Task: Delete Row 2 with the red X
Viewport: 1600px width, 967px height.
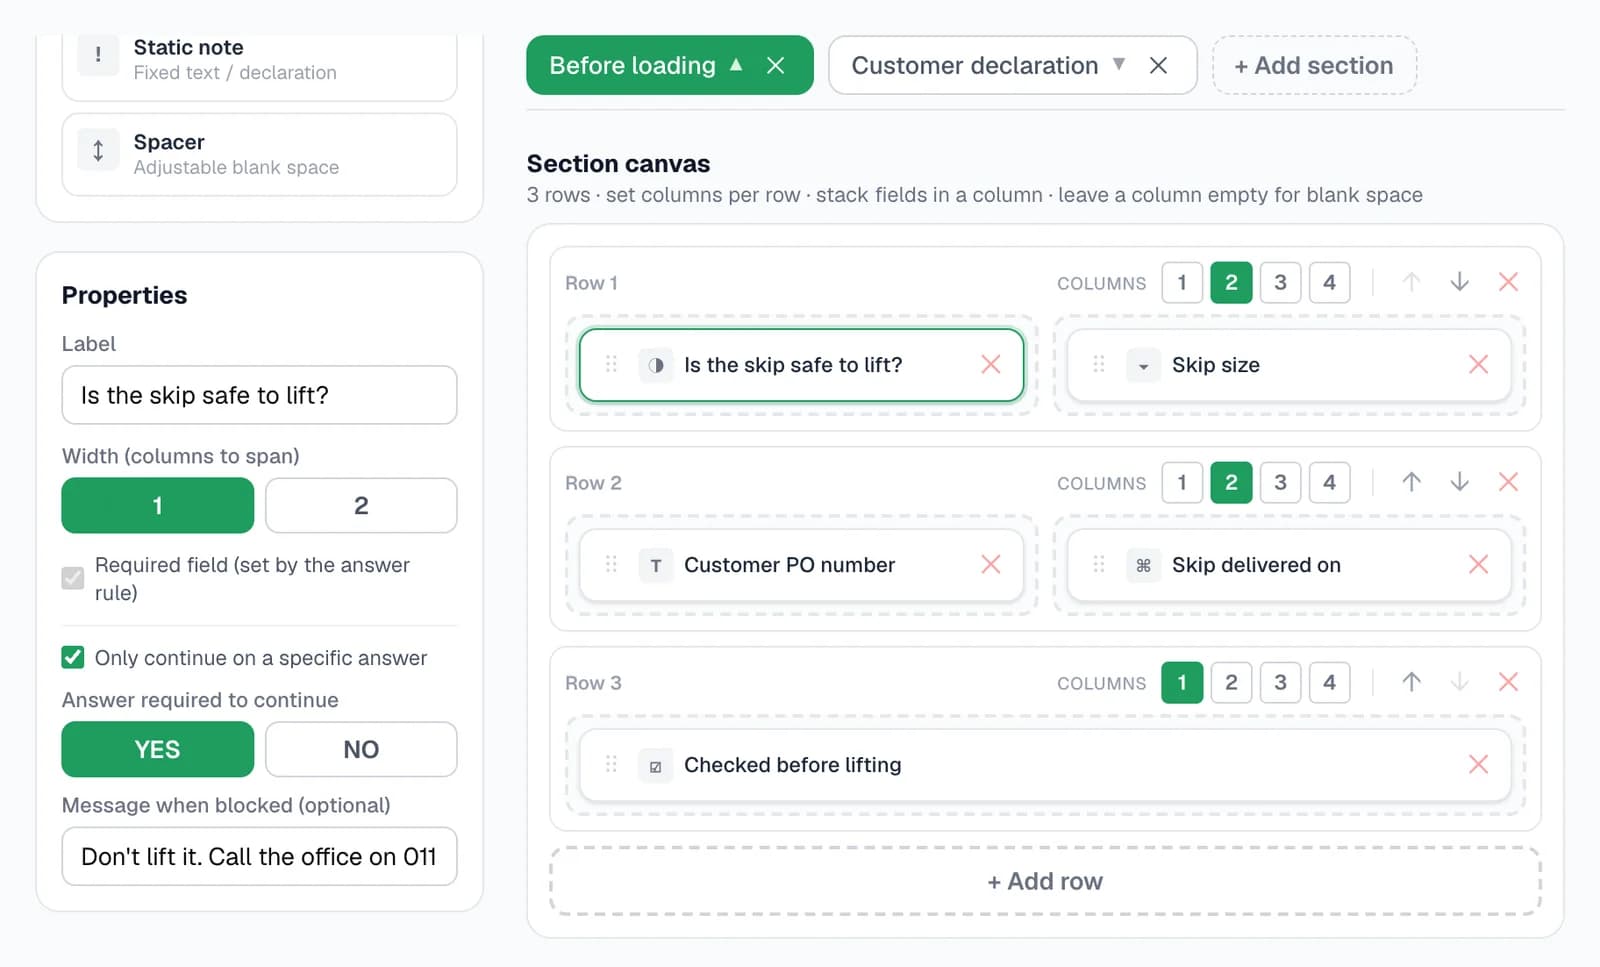Action: (1508, 482)
